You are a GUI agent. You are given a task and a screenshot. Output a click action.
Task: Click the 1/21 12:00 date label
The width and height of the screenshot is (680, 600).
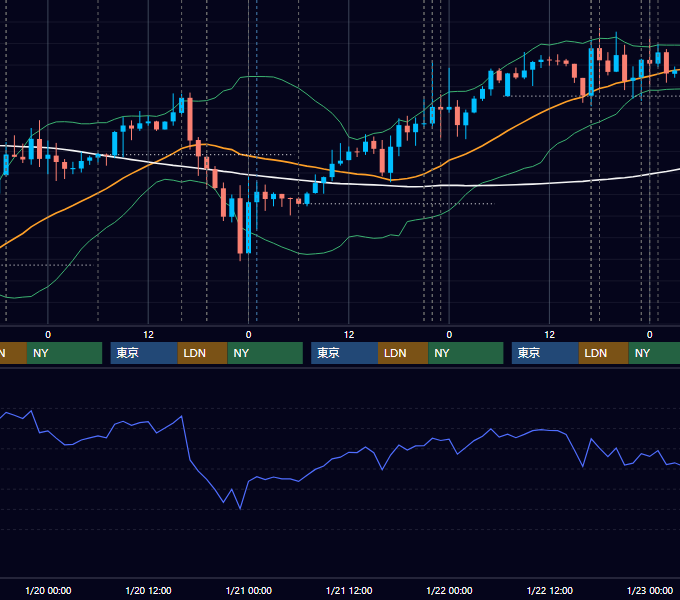[349, 590]
